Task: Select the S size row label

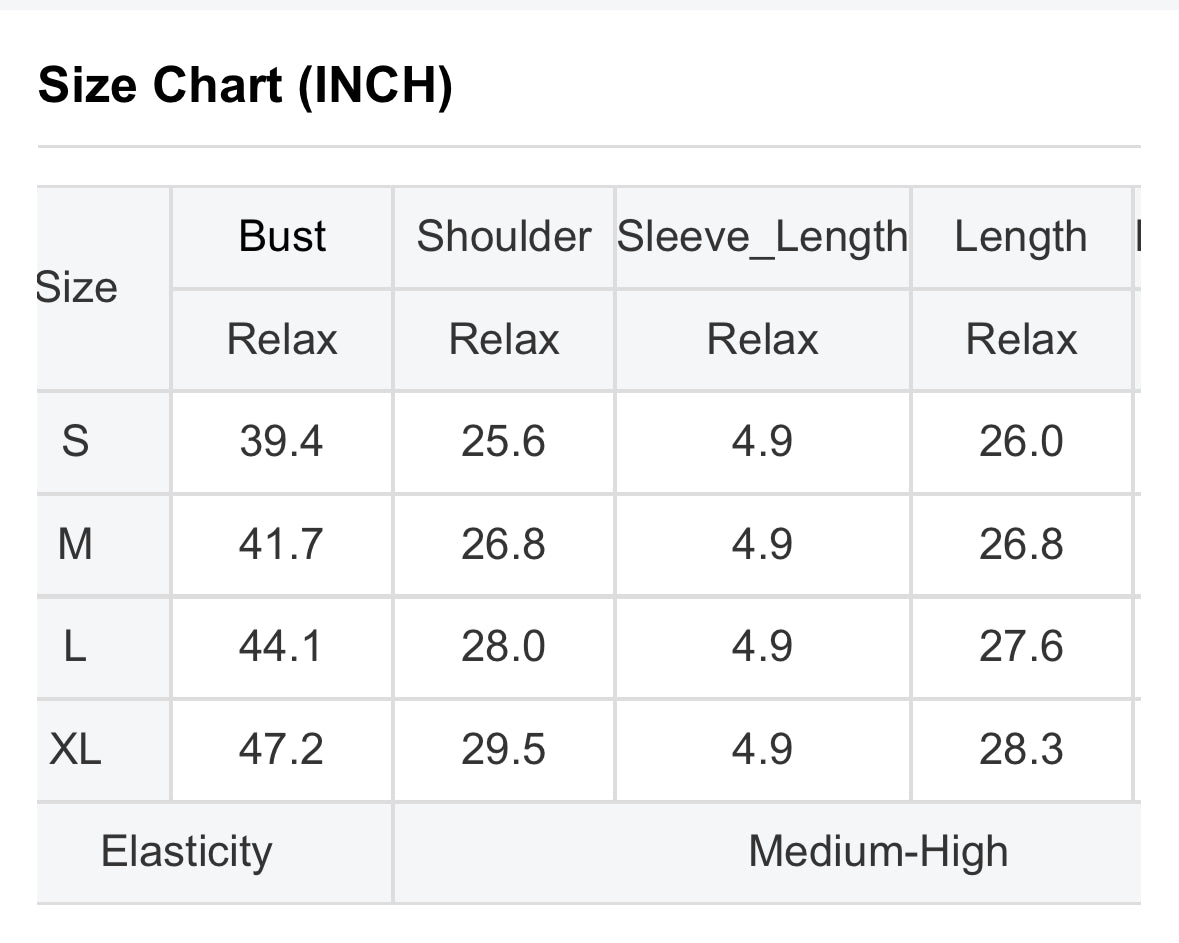Action: pos(75,441)
